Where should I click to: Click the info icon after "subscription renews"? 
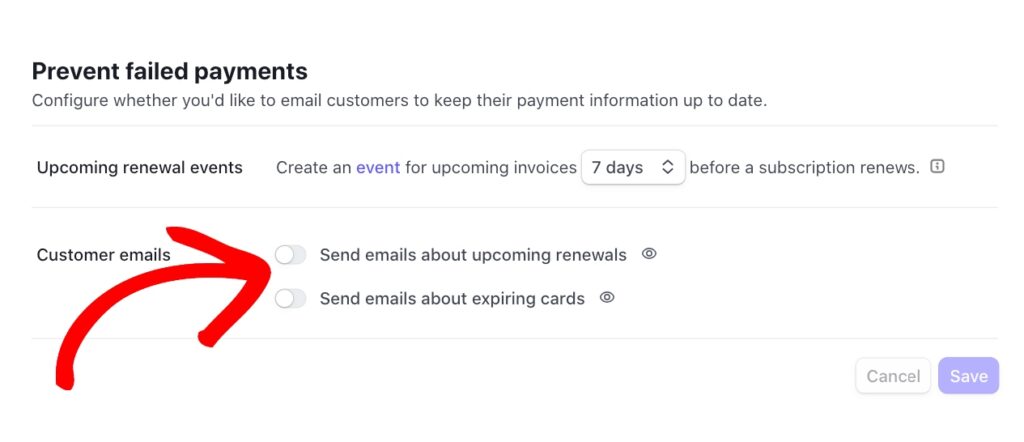(937, 167)
